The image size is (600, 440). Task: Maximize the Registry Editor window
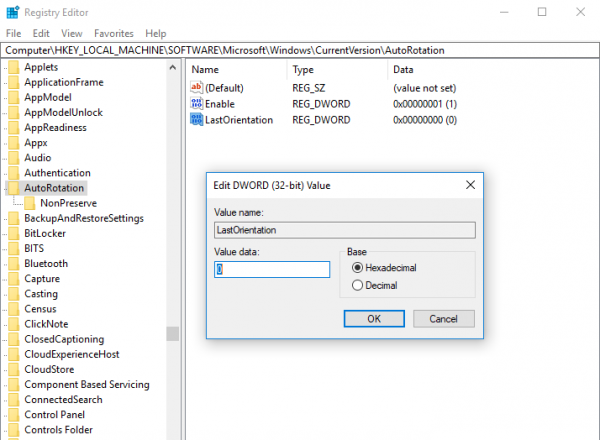point(542,12)
